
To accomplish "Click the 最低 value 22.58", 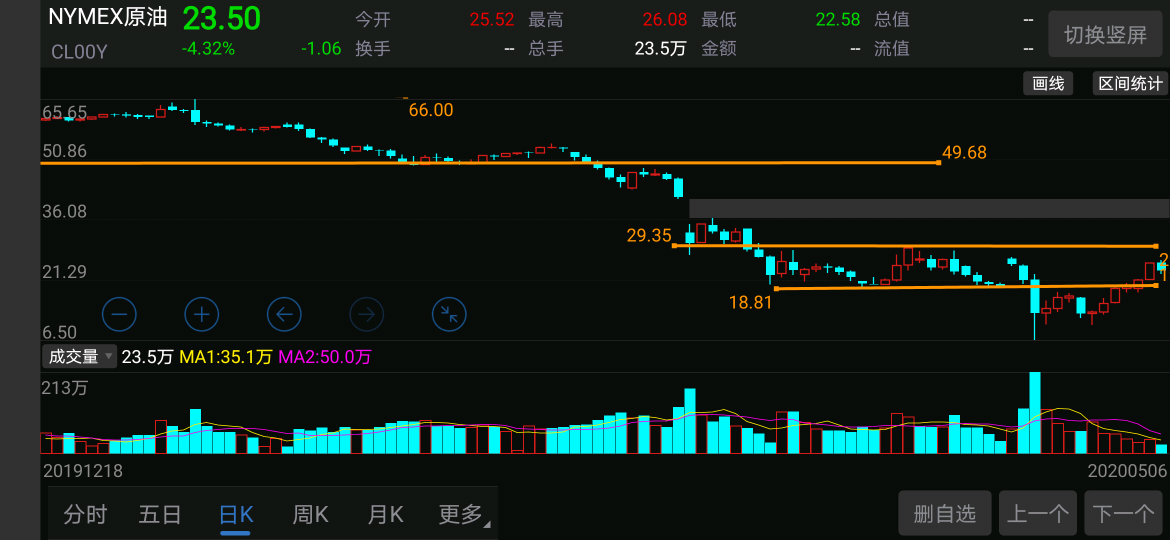I will tap(838, 19).
